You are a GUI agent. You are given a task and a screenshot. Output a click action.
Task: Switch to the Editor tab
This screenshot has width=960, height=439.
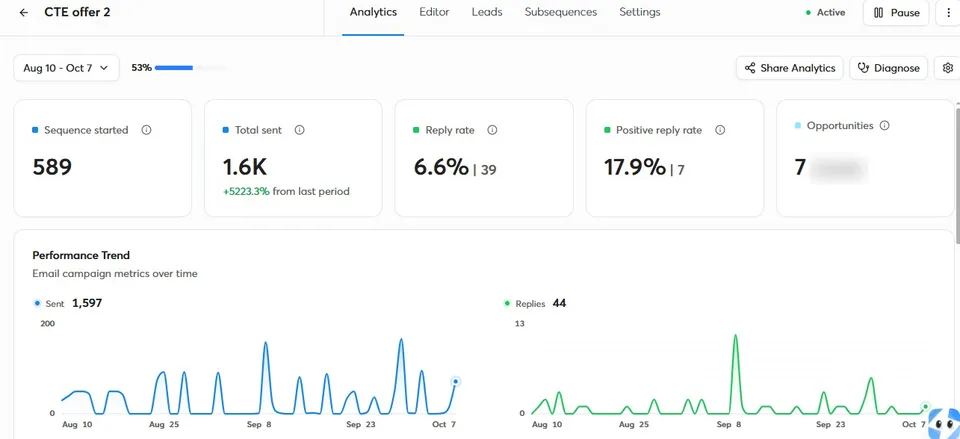[x=434, y=12]
